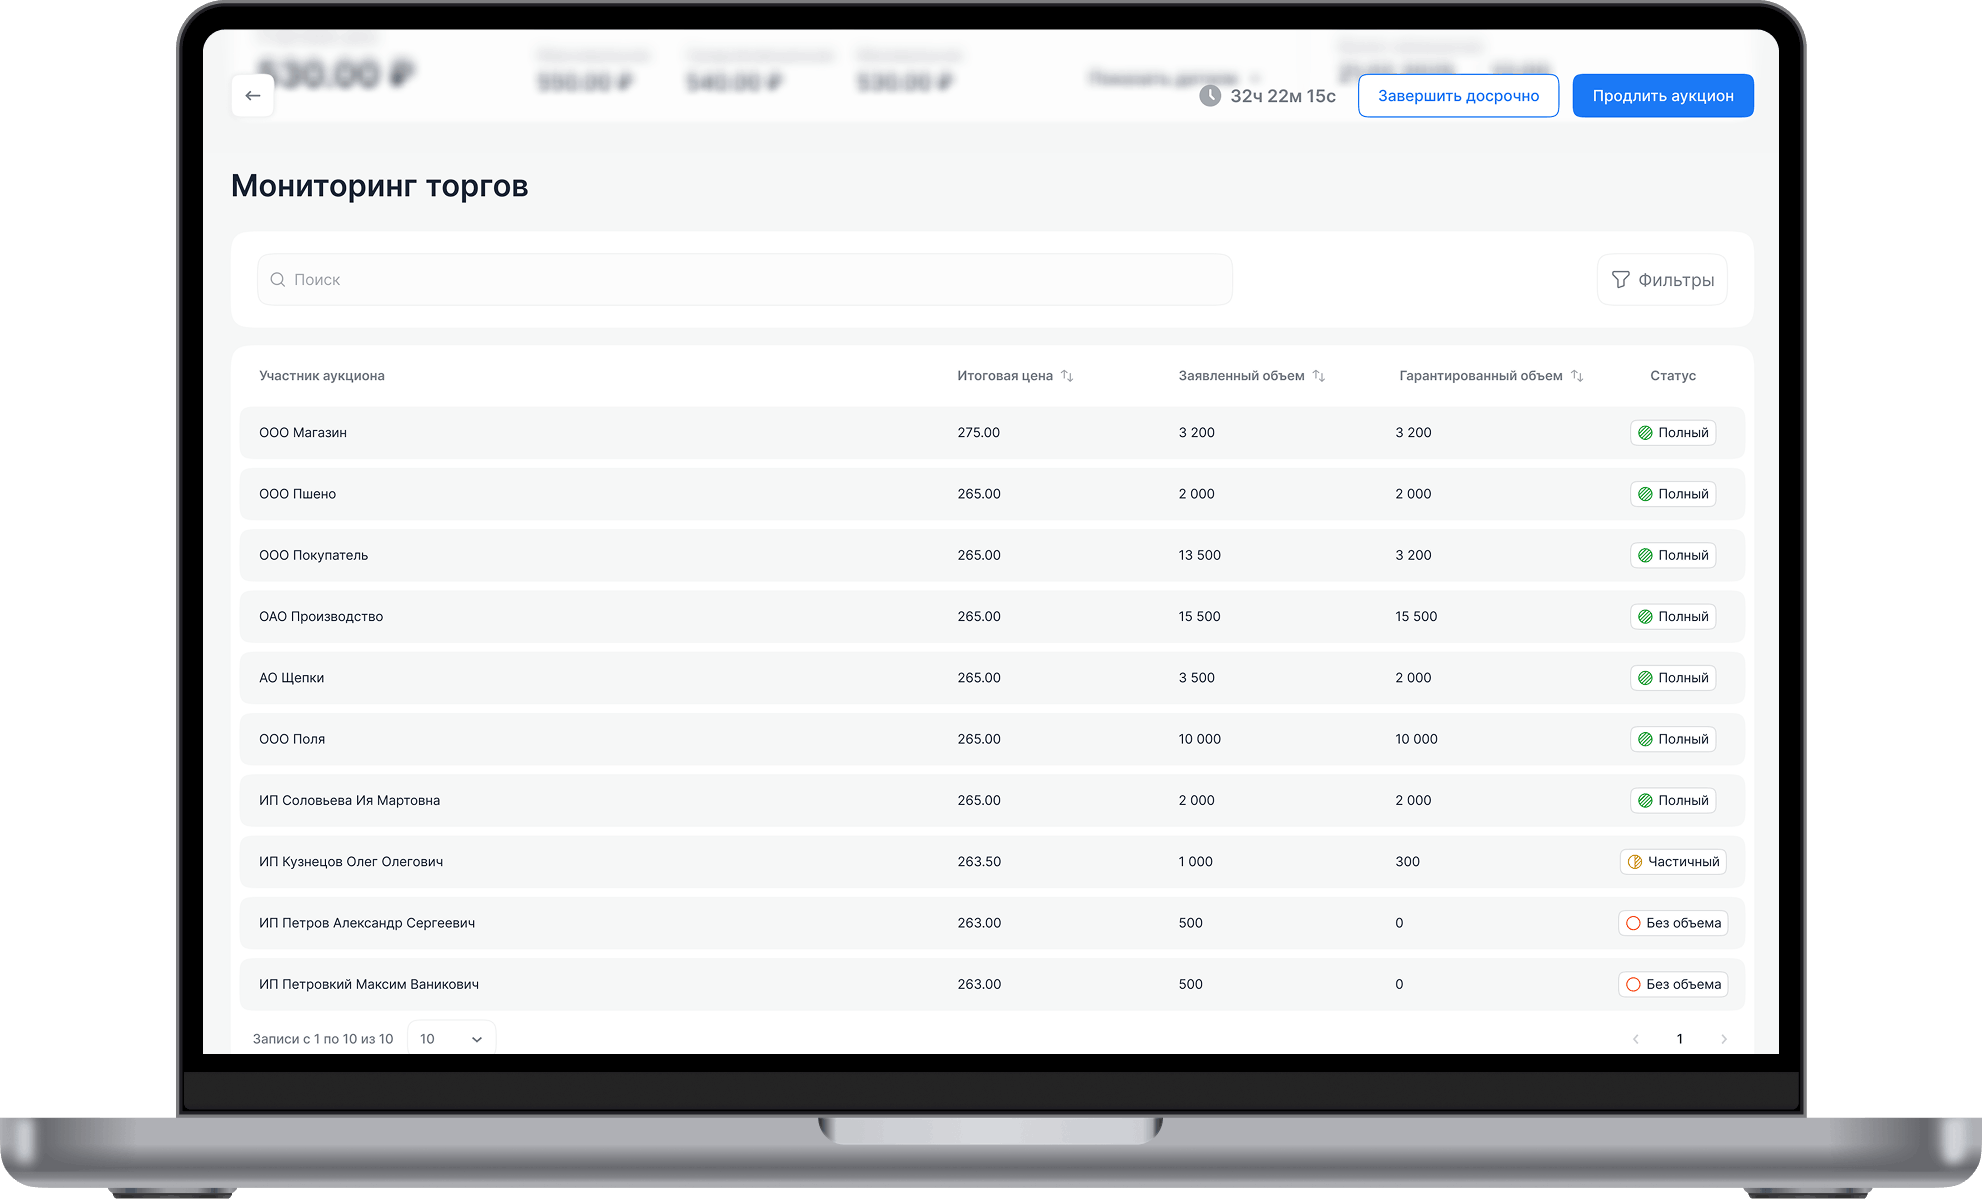Click the back arrow button

253,96
